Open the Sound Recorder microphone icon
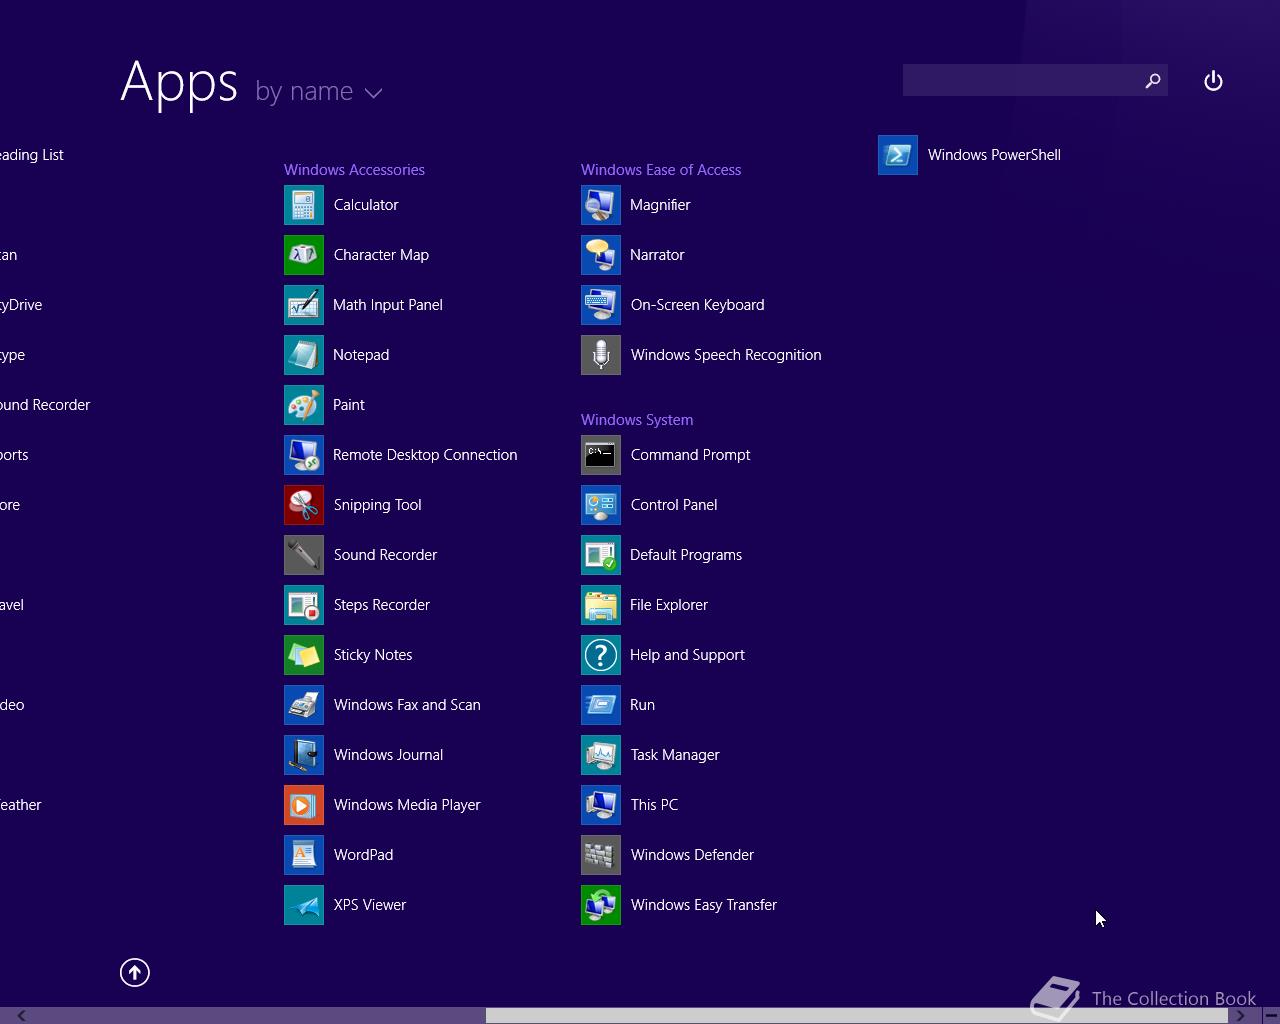The height and width of the screenshot is (1024, 1280). 304,555
